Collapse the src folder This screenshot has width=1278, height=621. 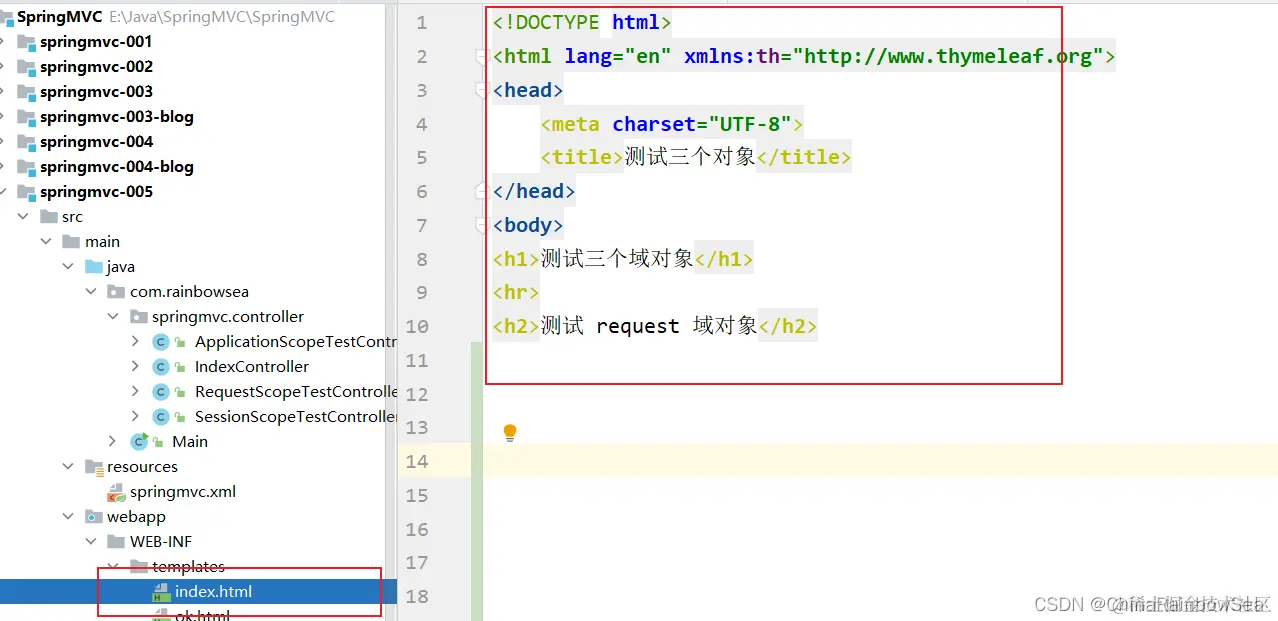pyautogui.click(x=24, y=217)
